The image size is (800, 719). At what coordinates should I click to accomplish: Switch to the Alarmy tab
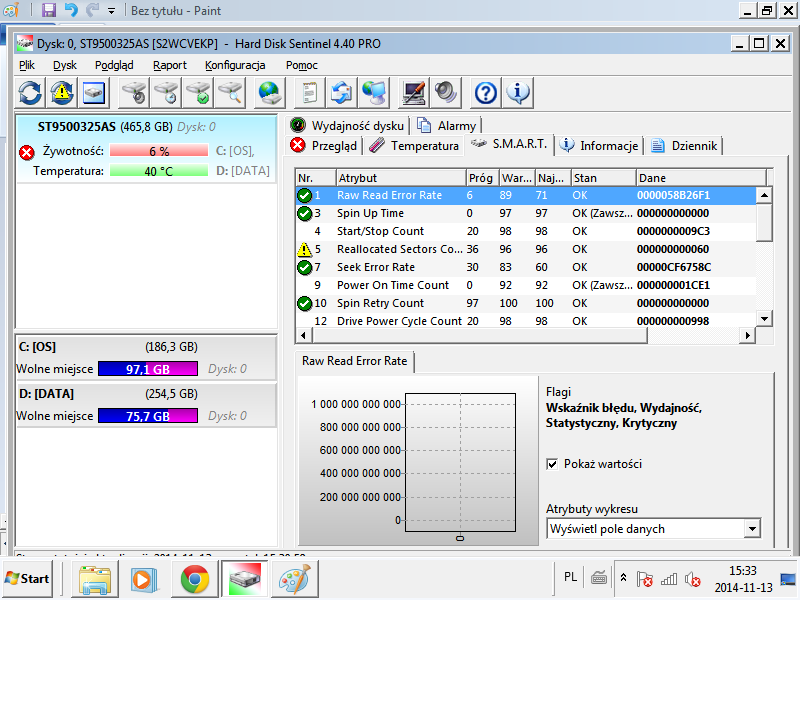point(447,126)
